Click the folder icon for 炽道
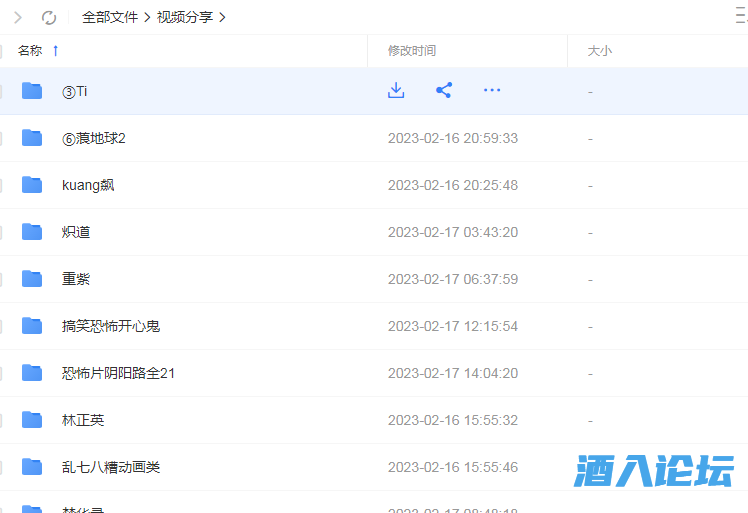This screenshot has height=513, width=748. point(32,232)
